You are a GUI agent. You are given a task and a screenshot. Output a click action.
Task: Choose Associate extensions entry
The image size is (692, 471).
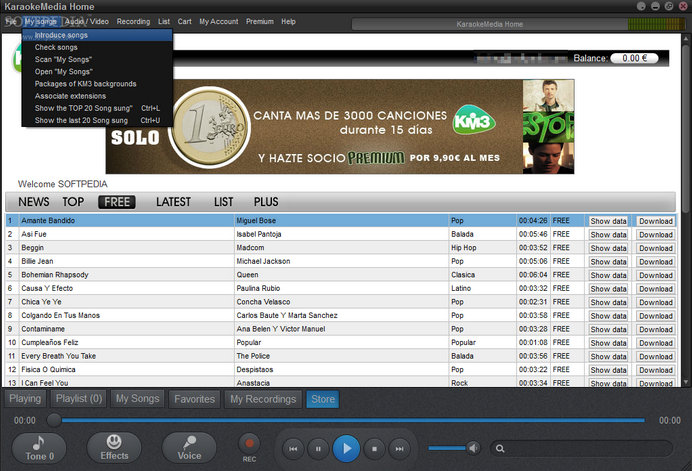(97, 96)
